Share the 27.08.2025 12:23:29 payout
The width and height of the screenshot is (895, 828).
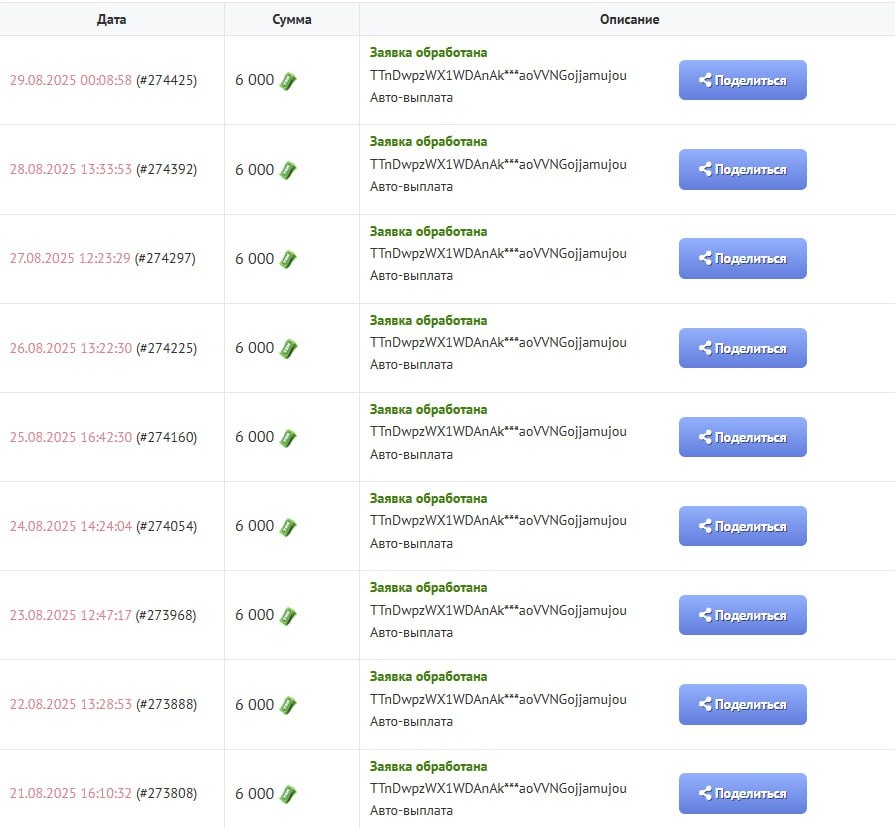[742, 259]
